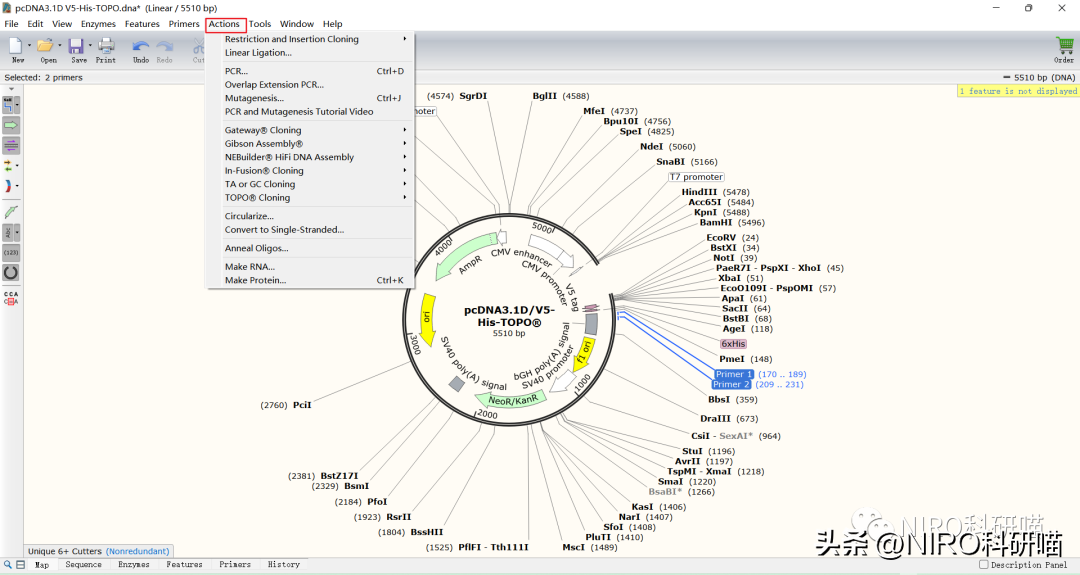Click the Undo arrow icon
1080x575 pixels.
pyautogui.click(x=141, y=46)
